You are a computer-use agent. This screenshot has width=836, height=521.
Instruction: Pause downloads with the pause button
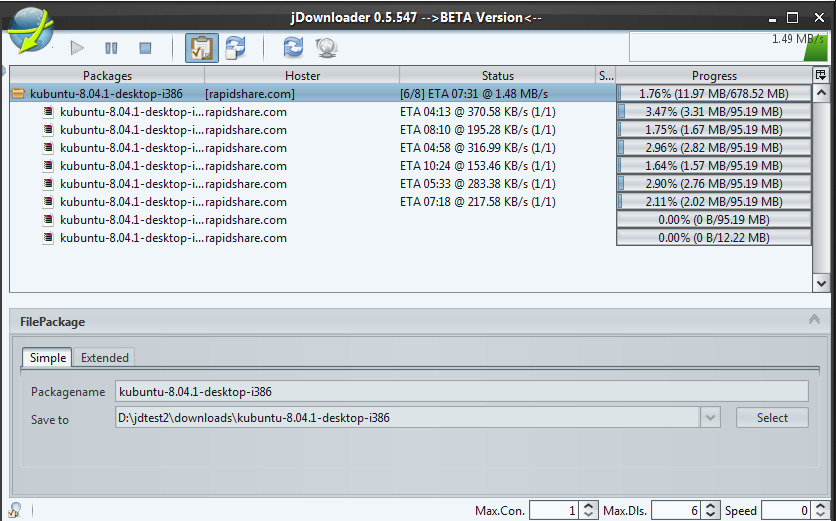[111, 48]
